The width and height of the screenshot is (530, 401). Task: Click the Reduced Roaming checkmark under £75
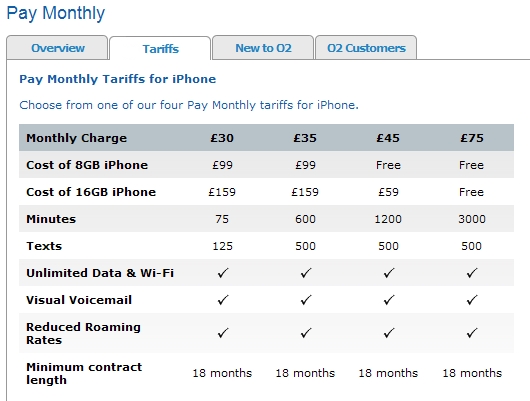point(472,333)
